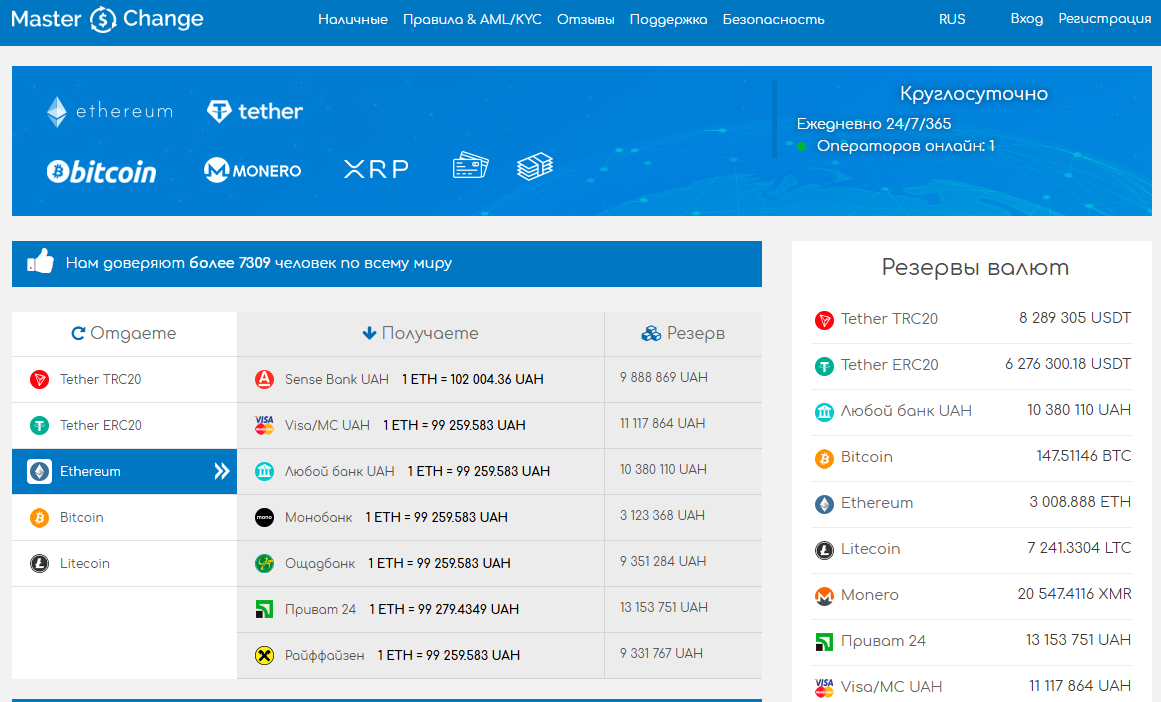The image size is (1161, 702).
Task: Click the Visa/MC icon in the Получаете list
Action: (x=264, y=426)
